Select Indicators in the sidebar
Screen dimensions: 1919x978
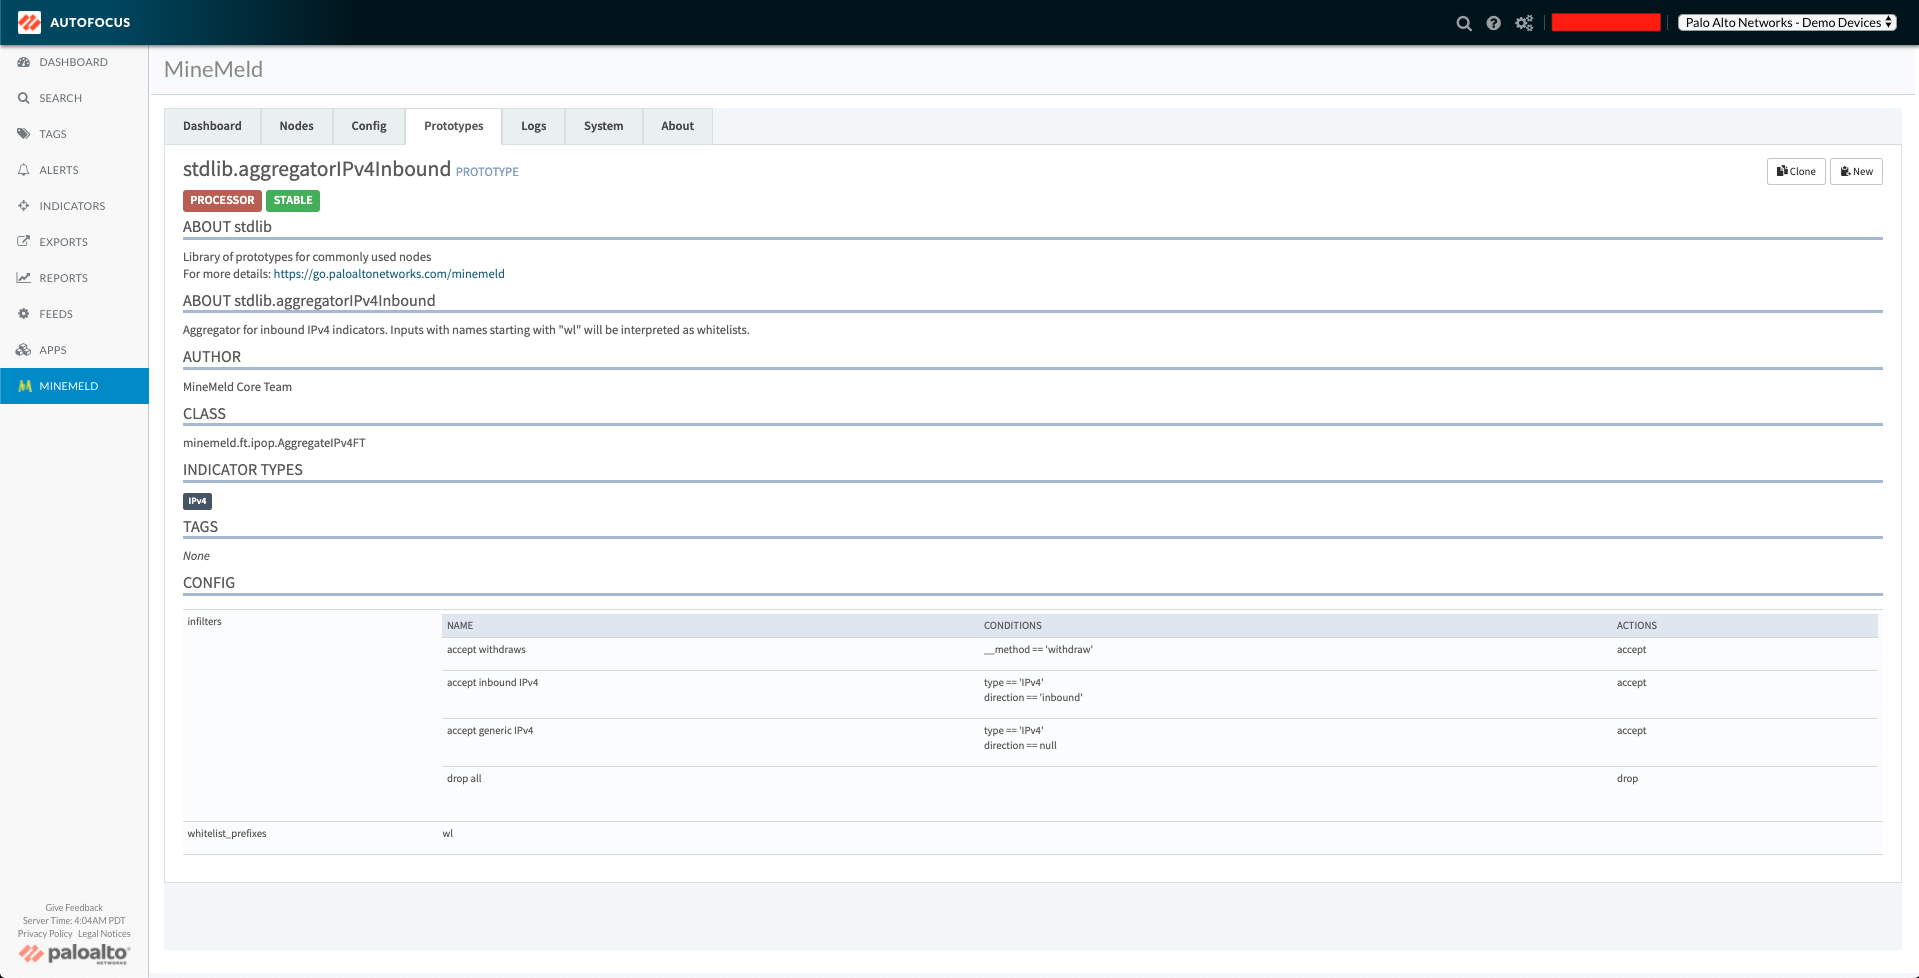(72, 206)
